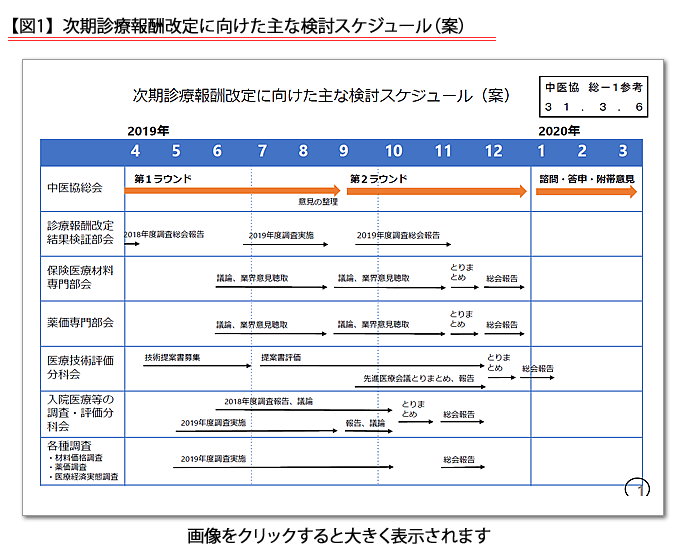The image size is (690, 550).
Task: Click the 薬価専門部会 row label
Action: 81,323
